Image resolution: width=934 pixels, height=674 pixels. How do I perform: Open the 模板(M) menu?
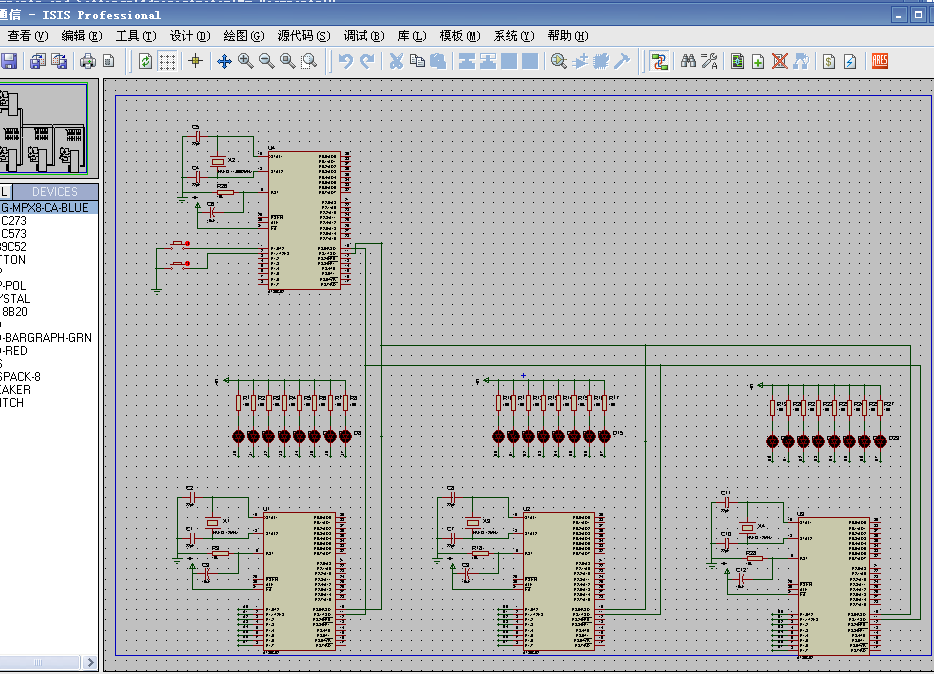(x=460, y=36)
